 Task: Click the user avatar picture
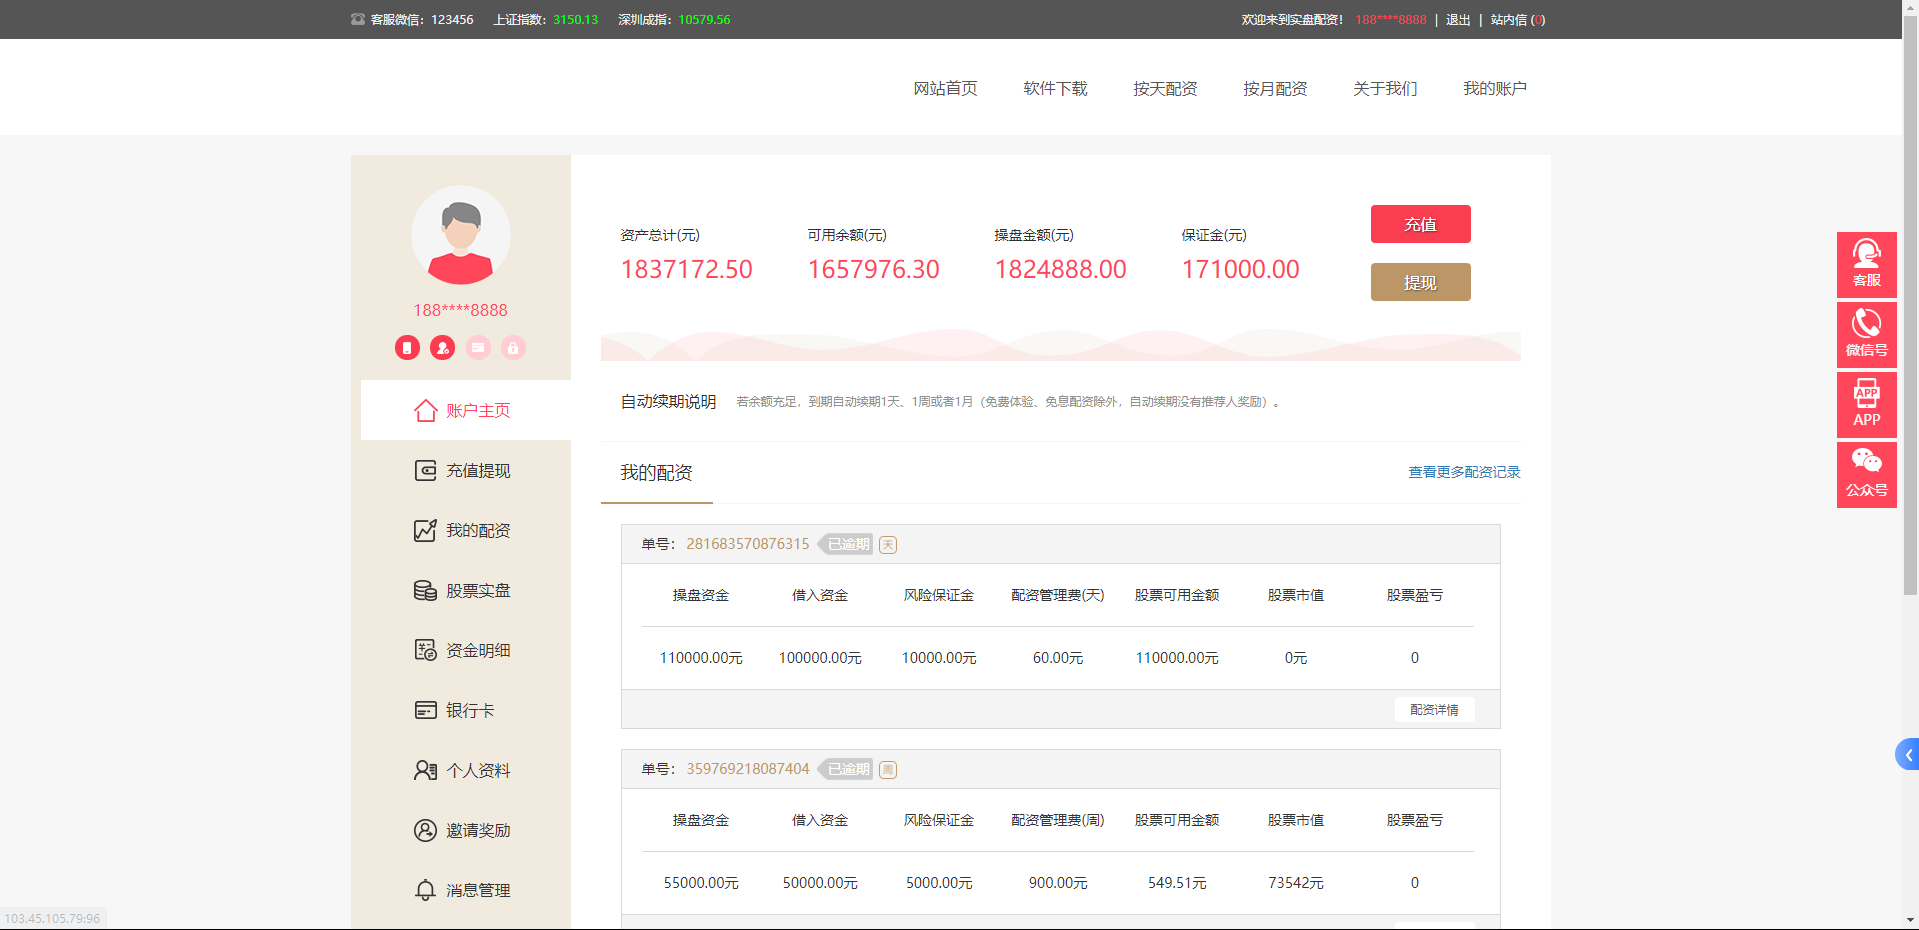pyautogui.click(x=461, y=236)
